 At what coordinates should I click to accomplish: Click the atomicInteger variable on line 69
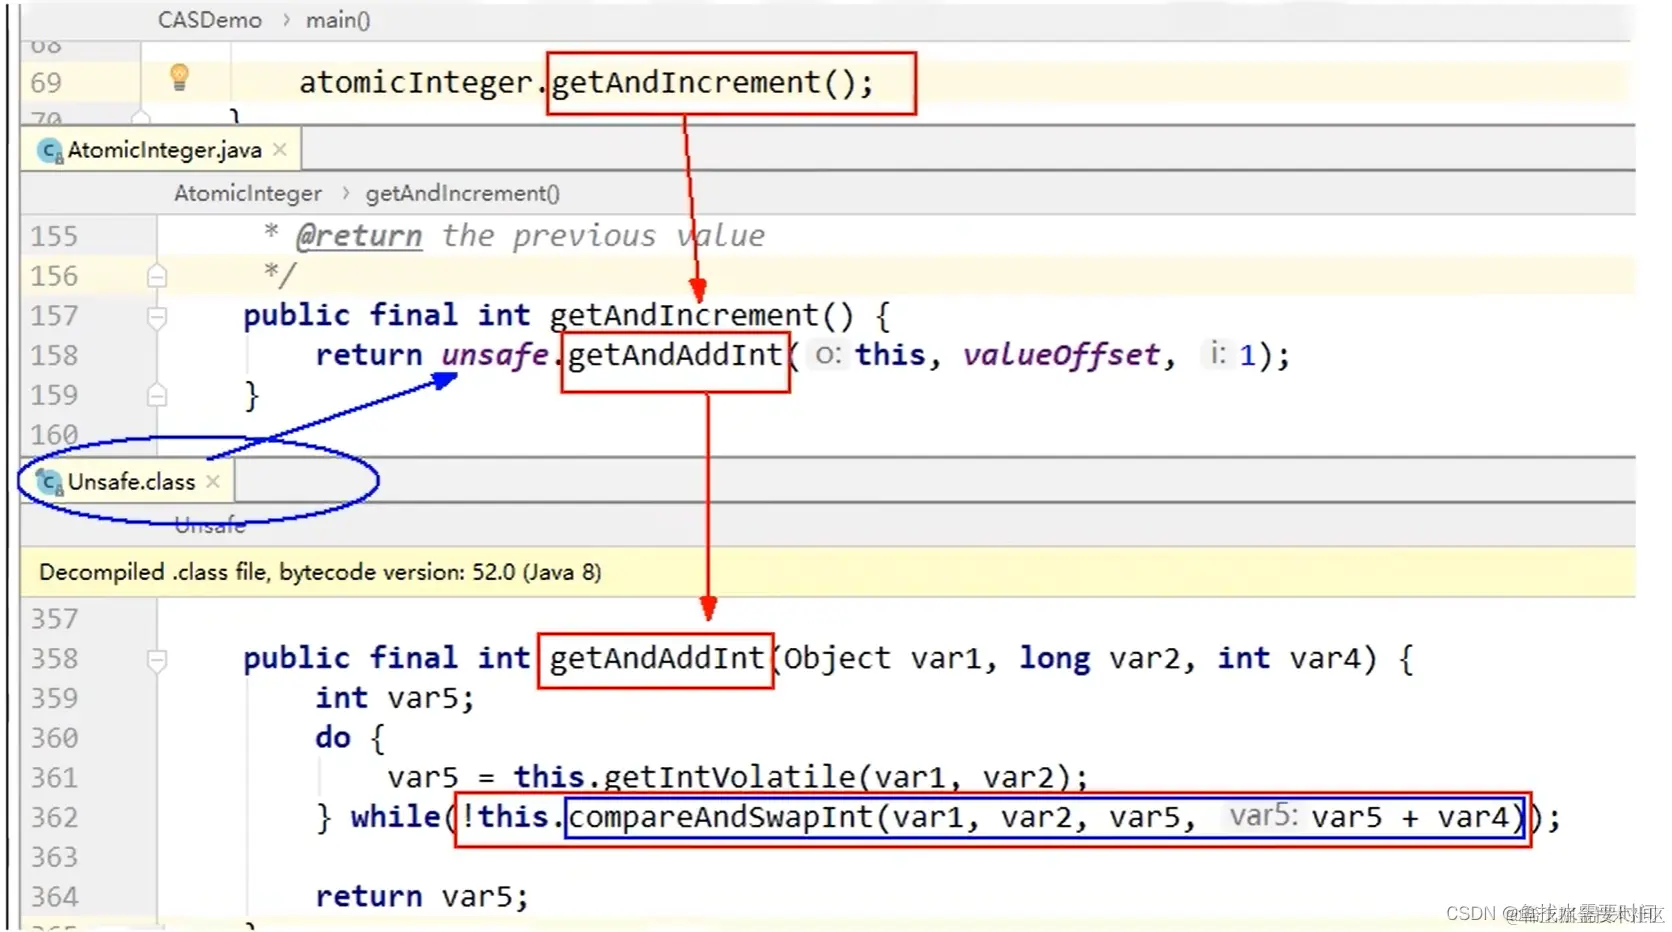(416, 82)
